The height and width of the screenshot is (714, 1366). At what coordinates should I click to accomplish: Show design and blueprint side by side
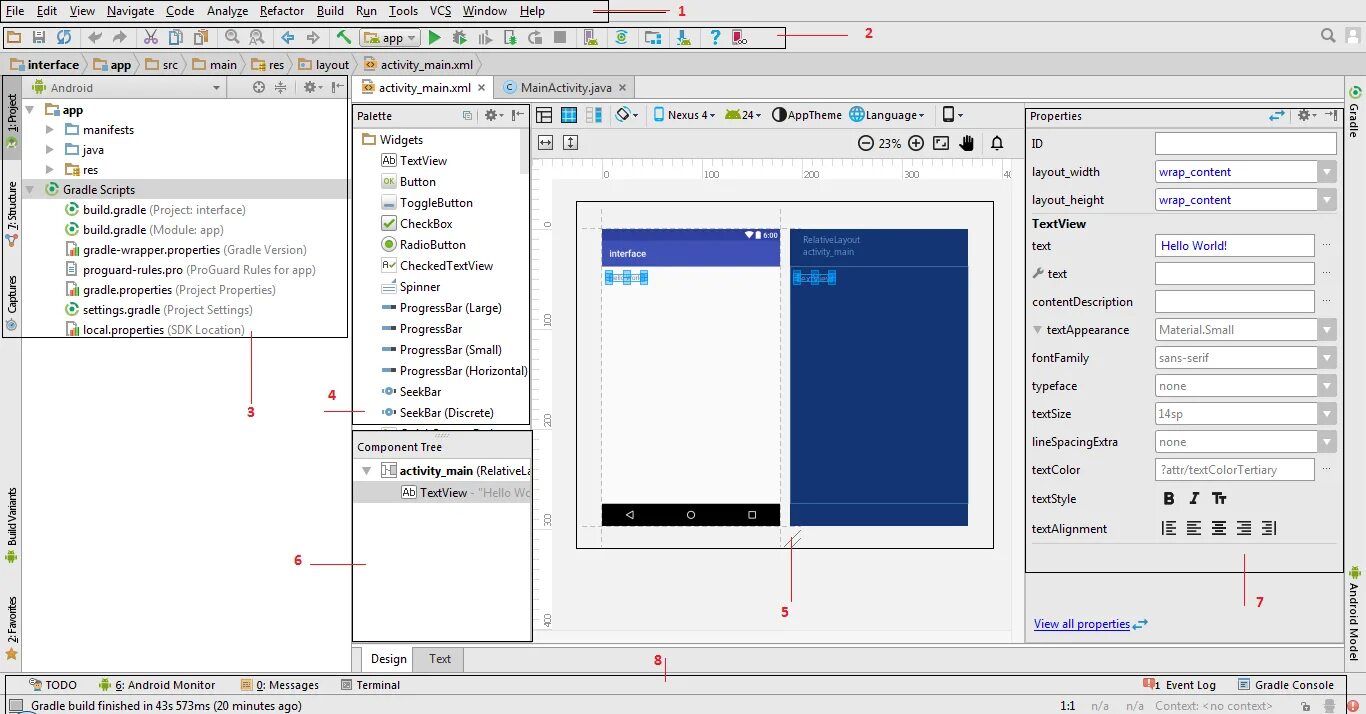[594, 115]
